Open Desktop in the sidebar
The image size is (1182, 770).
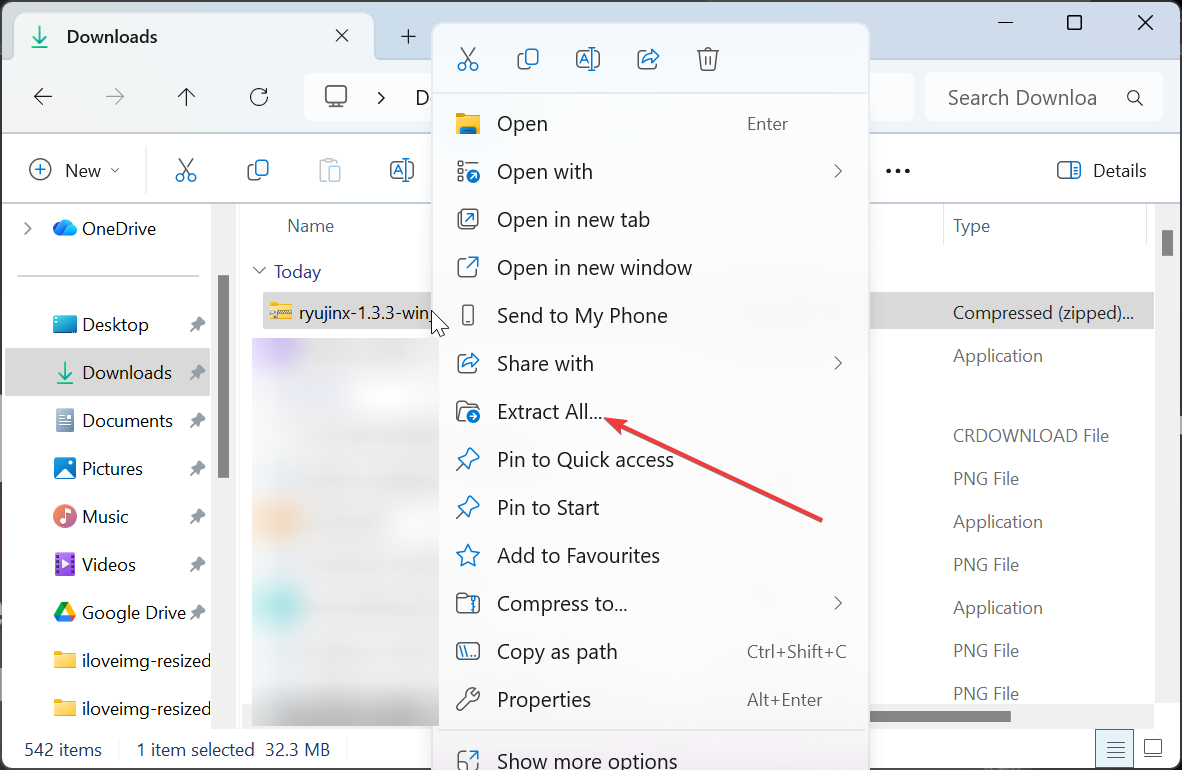(107, 324)
